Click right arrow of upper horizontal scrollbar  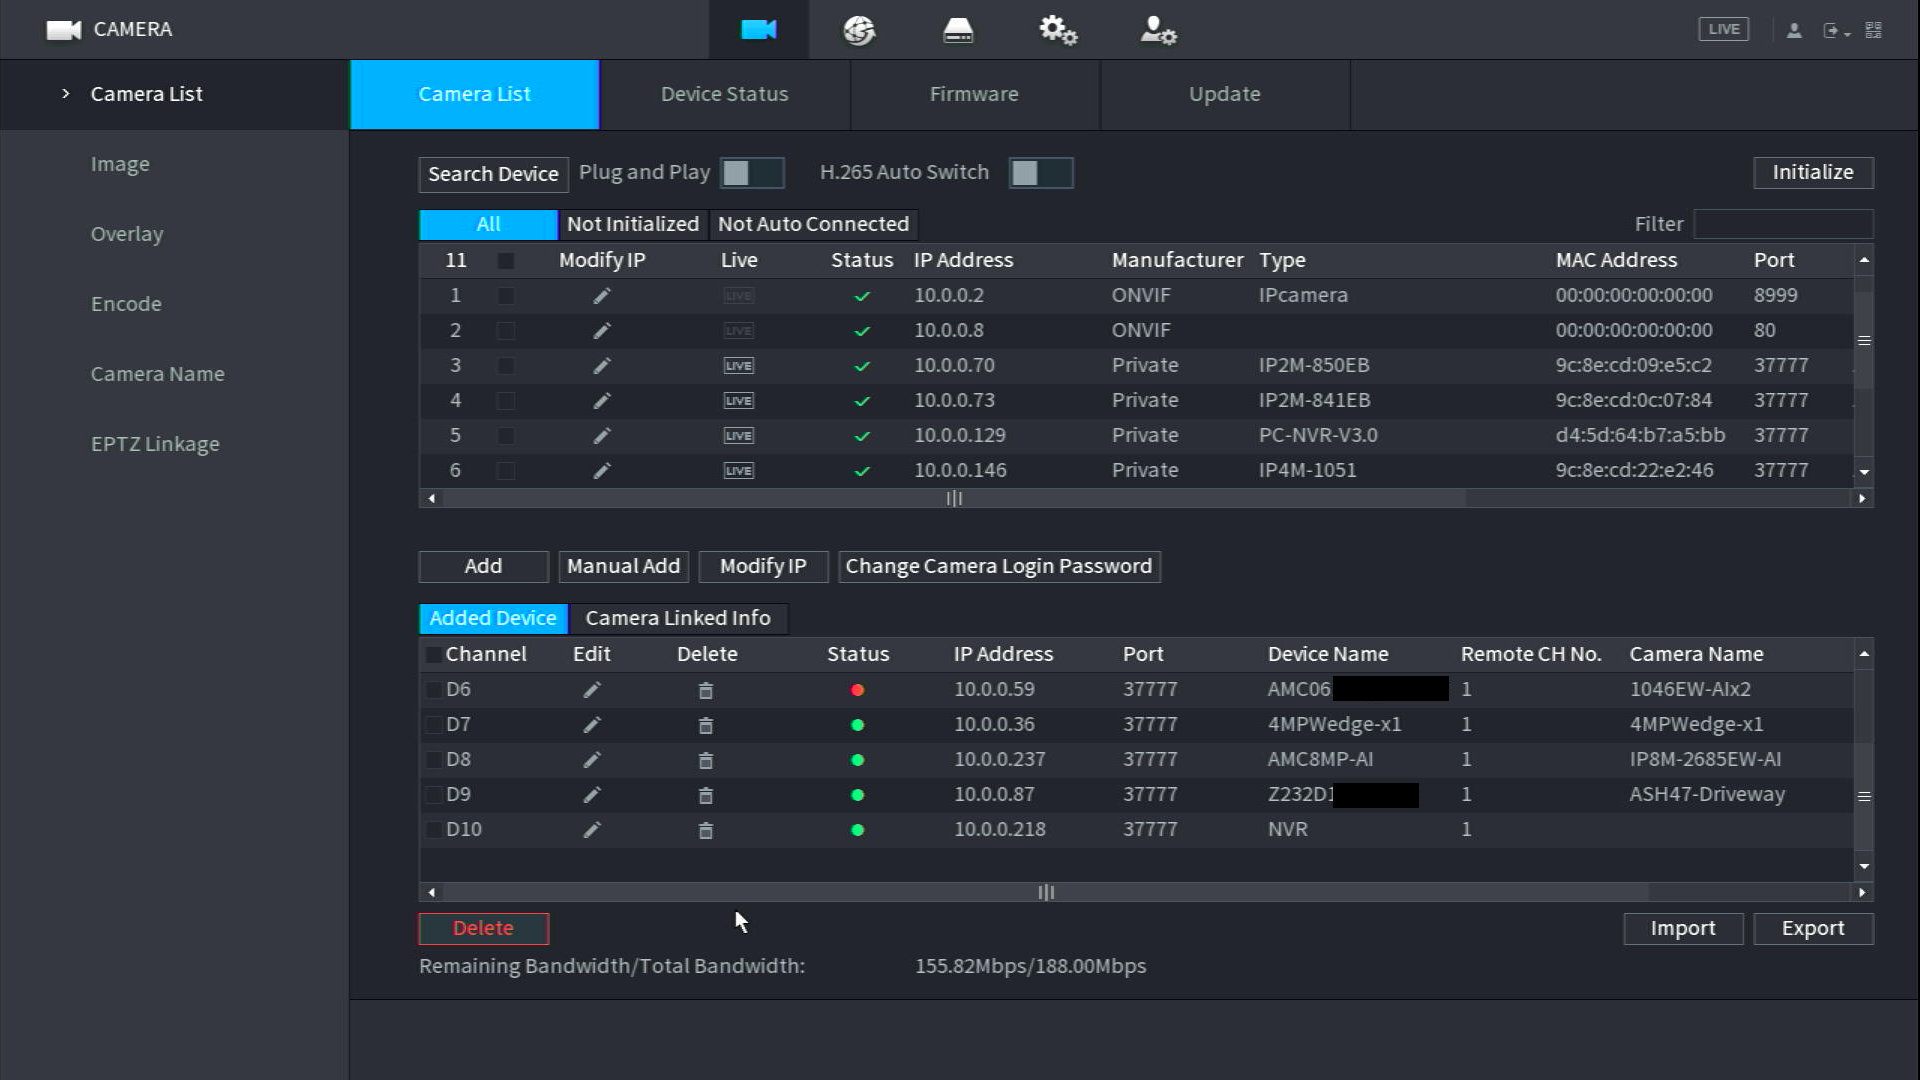coord(1862,498)
